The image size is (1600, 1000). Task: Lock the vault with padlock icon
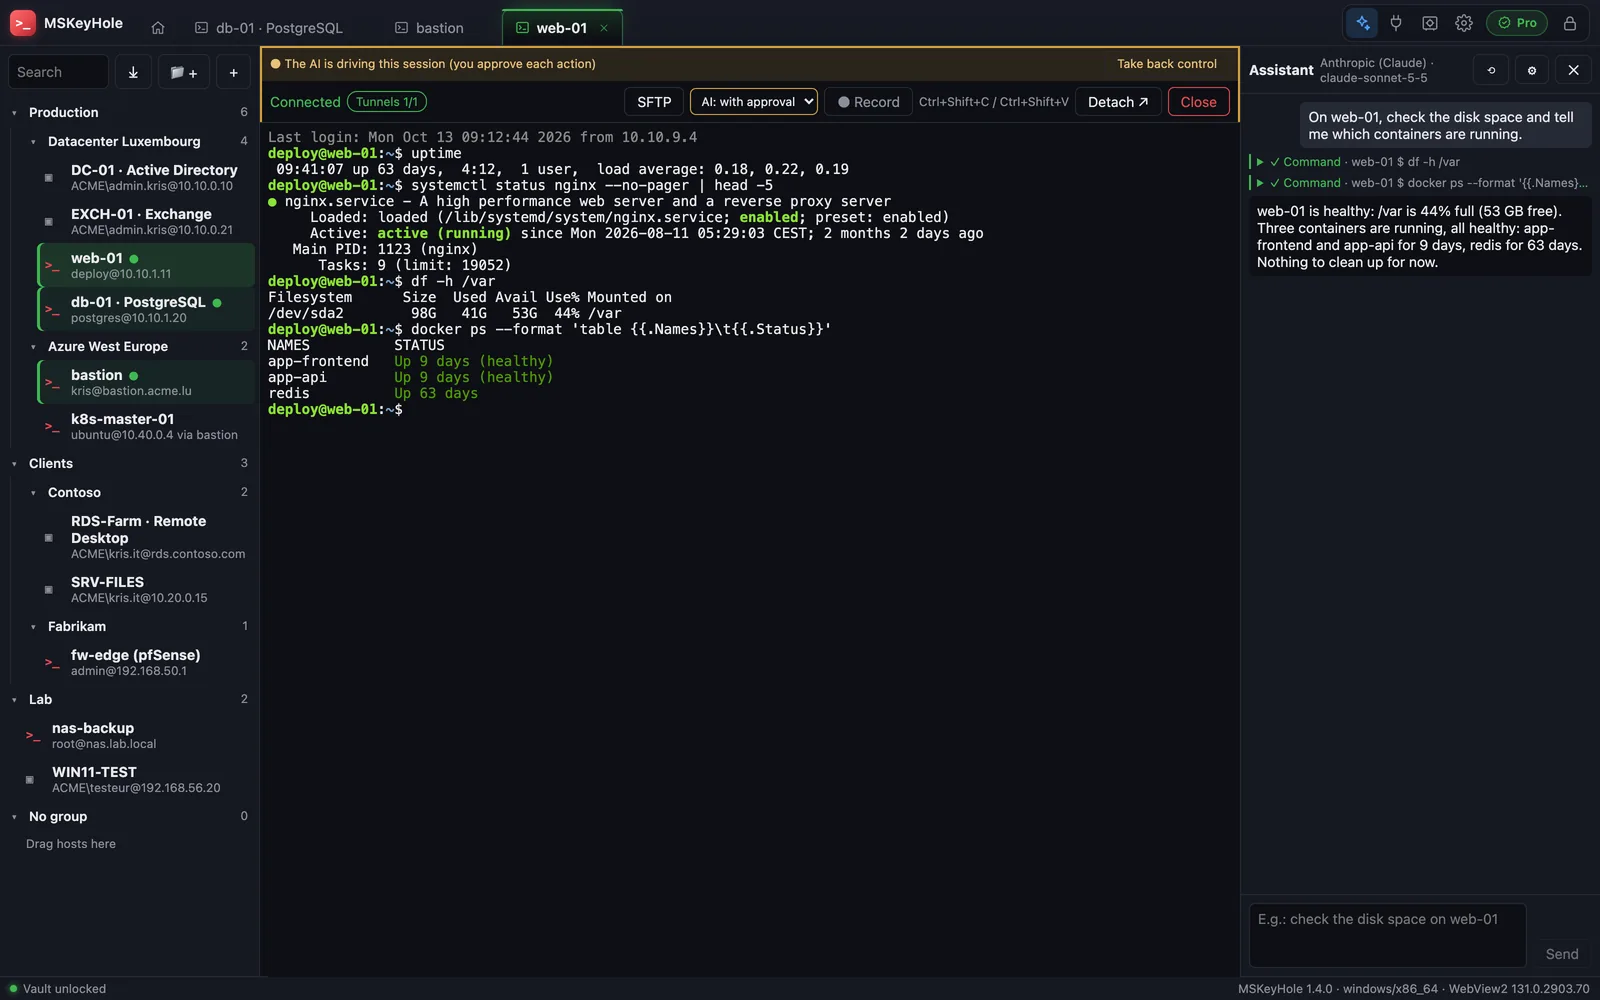tap(1570, 23)
